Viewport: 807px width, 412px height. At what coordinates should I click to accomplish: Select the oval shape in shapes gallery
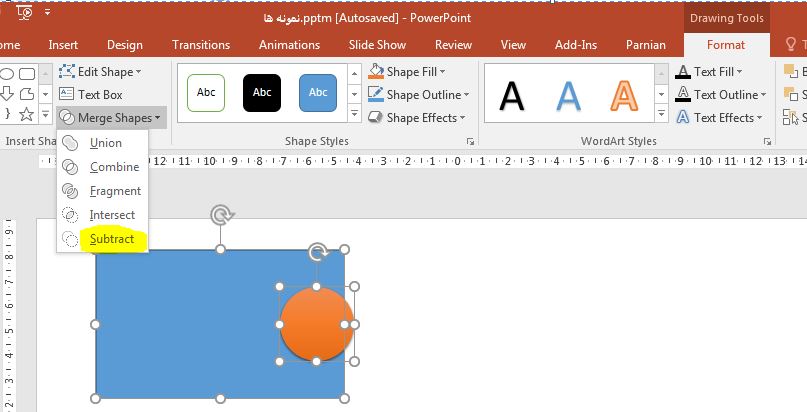click(6, 74)
